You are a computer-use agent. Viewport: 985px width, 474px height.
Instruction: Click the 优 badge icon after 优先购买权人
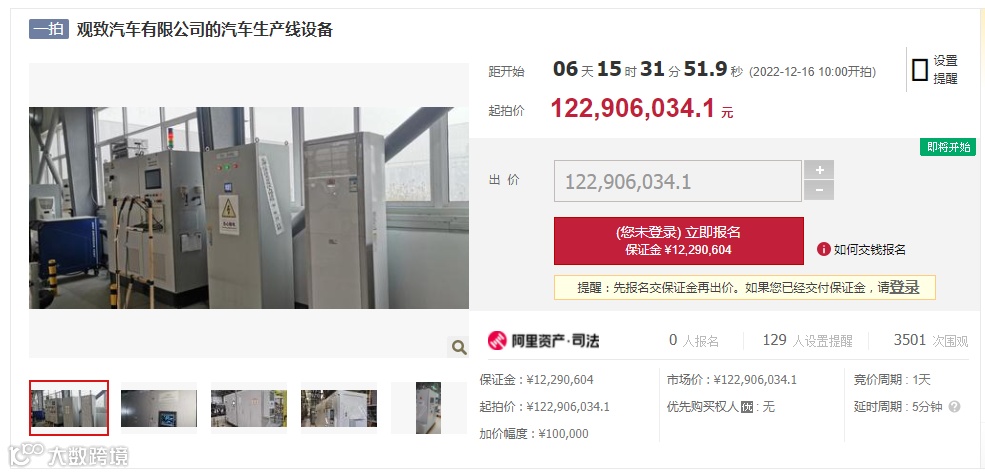746,407
